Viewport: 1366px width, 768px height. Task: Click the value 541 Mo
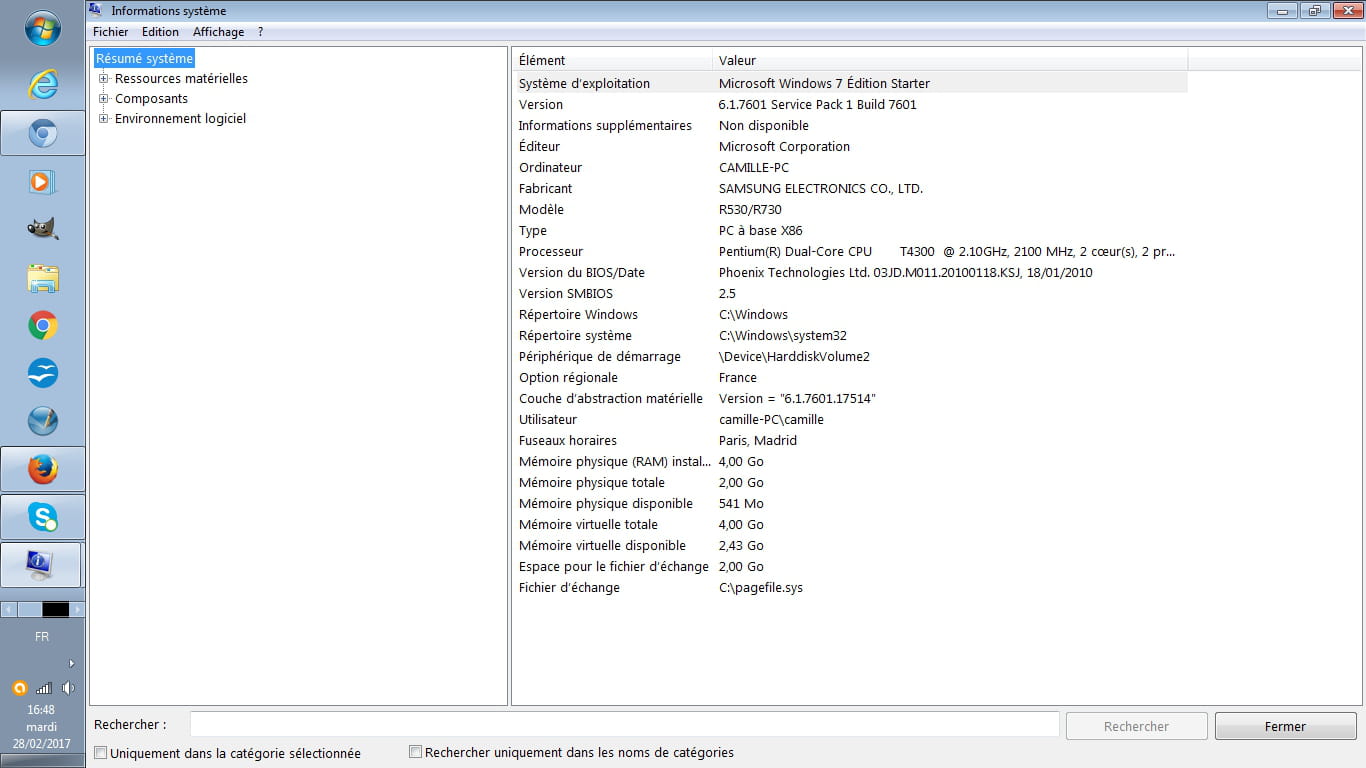click(x=741, y=503)
